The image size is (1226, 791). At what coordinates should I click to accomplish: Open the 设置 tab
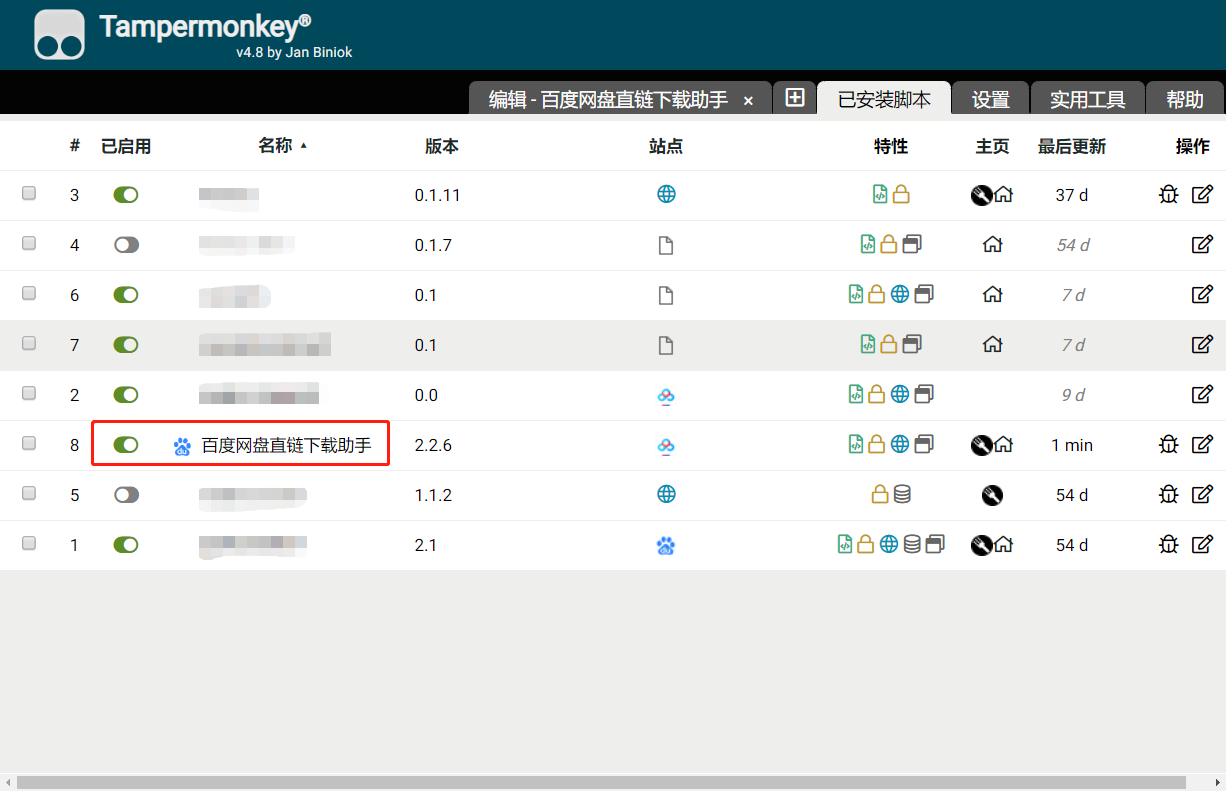pyautogui.click(x=991, y=99)
